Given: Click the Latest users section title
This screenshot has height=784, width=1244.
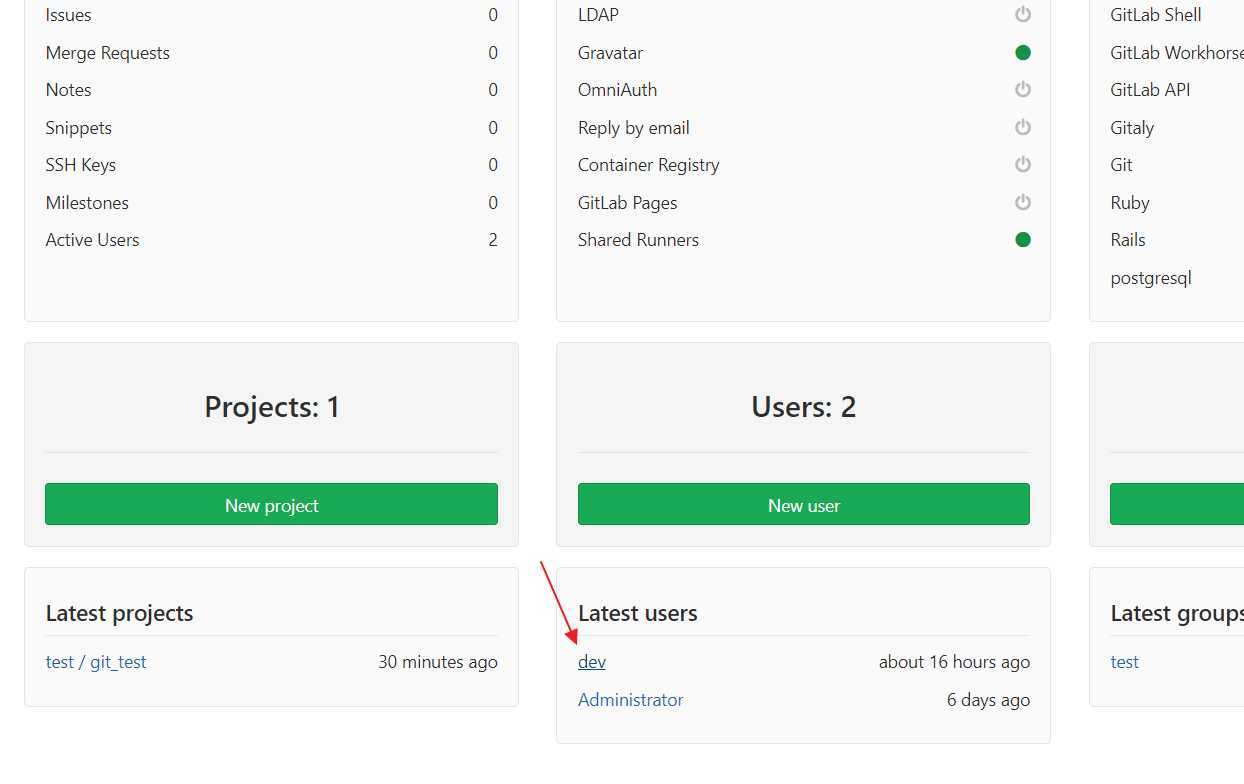Looking at the screenshot, I should [x=638, y=613].
